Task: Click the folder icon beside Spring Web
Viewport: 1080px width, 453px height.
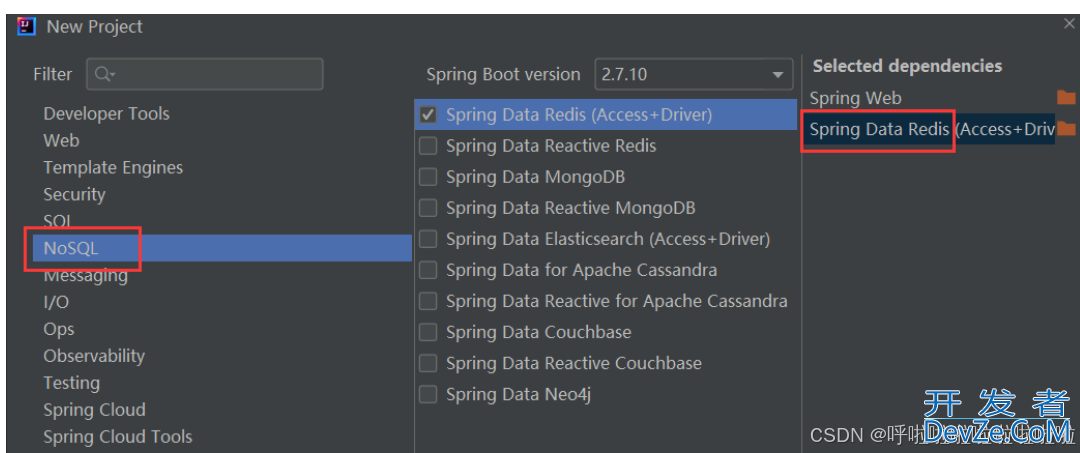Action: (x=1066, y=97)
